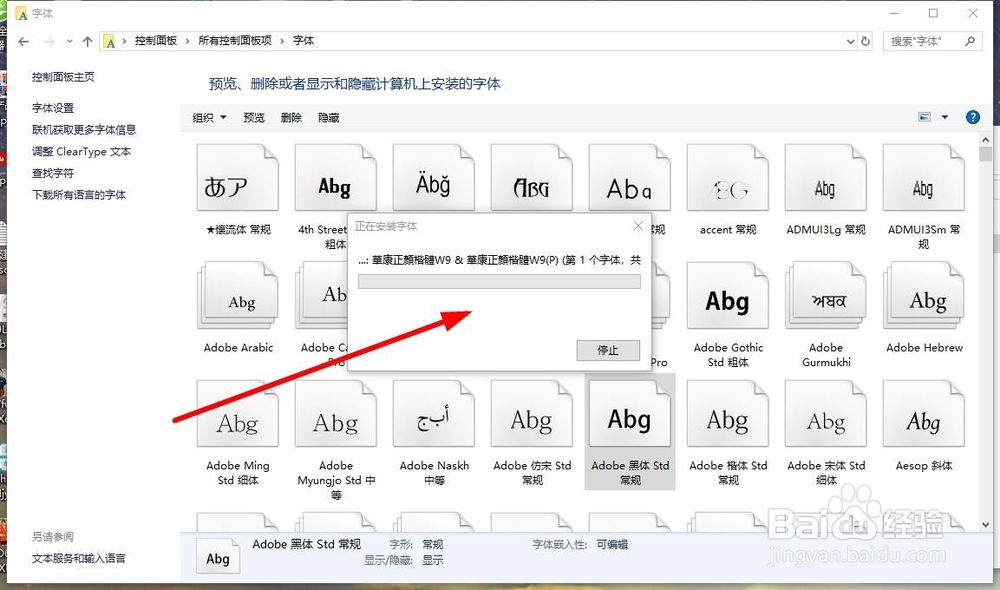1000x590 pixels.
Task: Select the Adobe Gurmukhi font icon
Action: coord(826,295)
